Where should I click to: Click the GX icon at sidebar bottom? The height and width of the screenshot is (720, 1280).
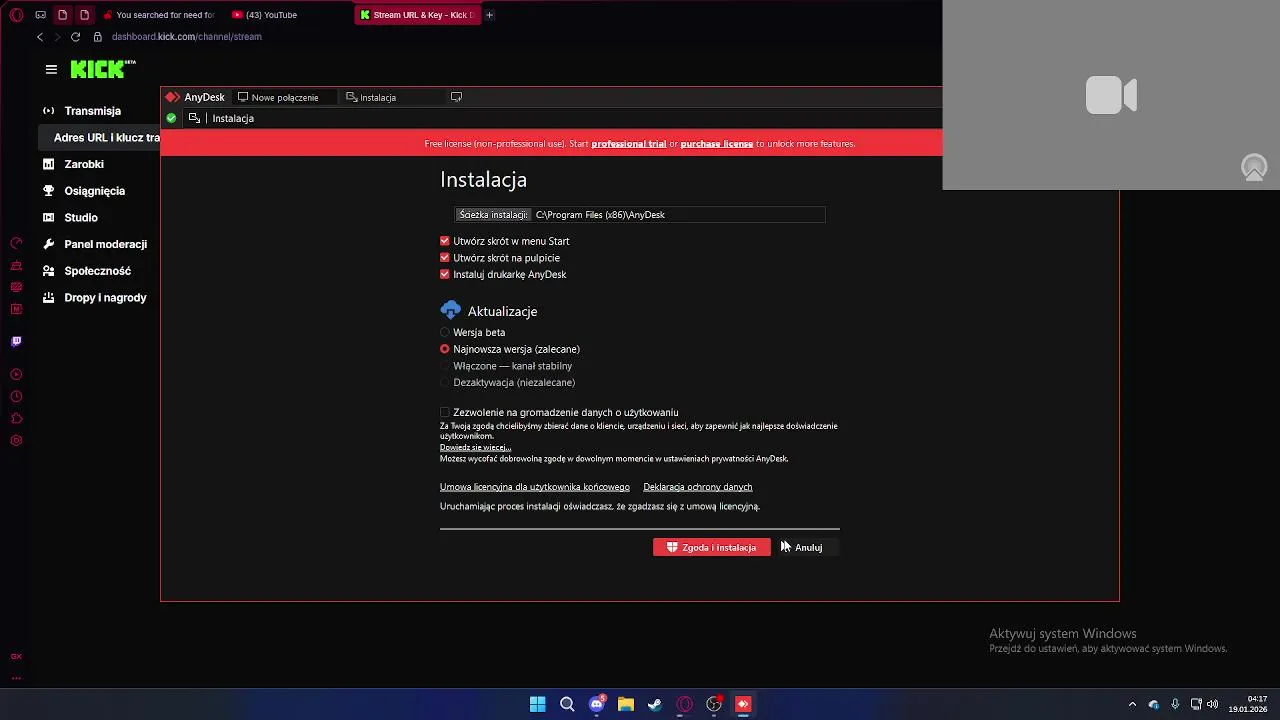tap(16, 657)
